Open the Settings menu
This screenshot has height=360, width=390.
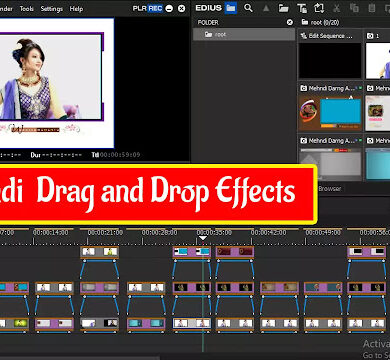pyautogui.click(x=52, y=9)
